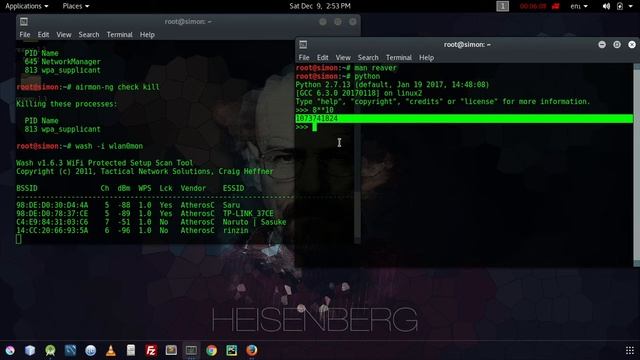Open the system menu arrow at far right
This screenshot has height=360, width=640.
(631, 6)
